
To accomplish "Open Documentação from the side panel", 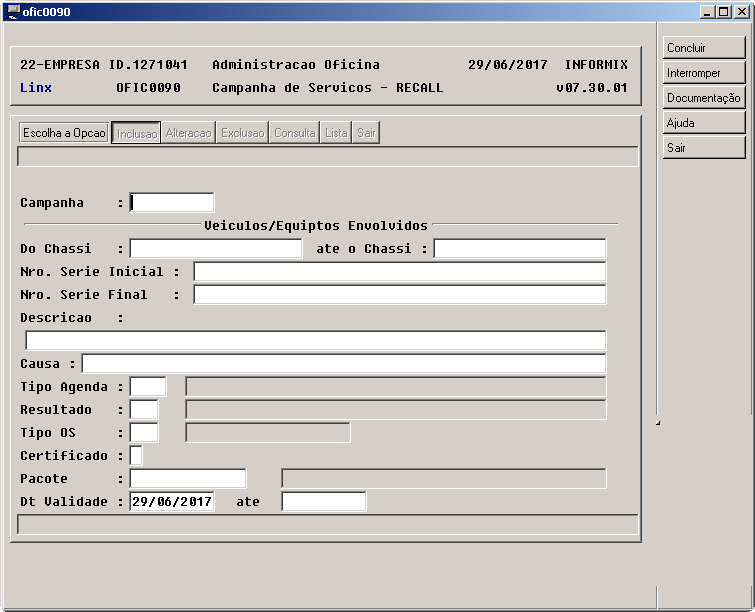I will (x=704, y=98).
